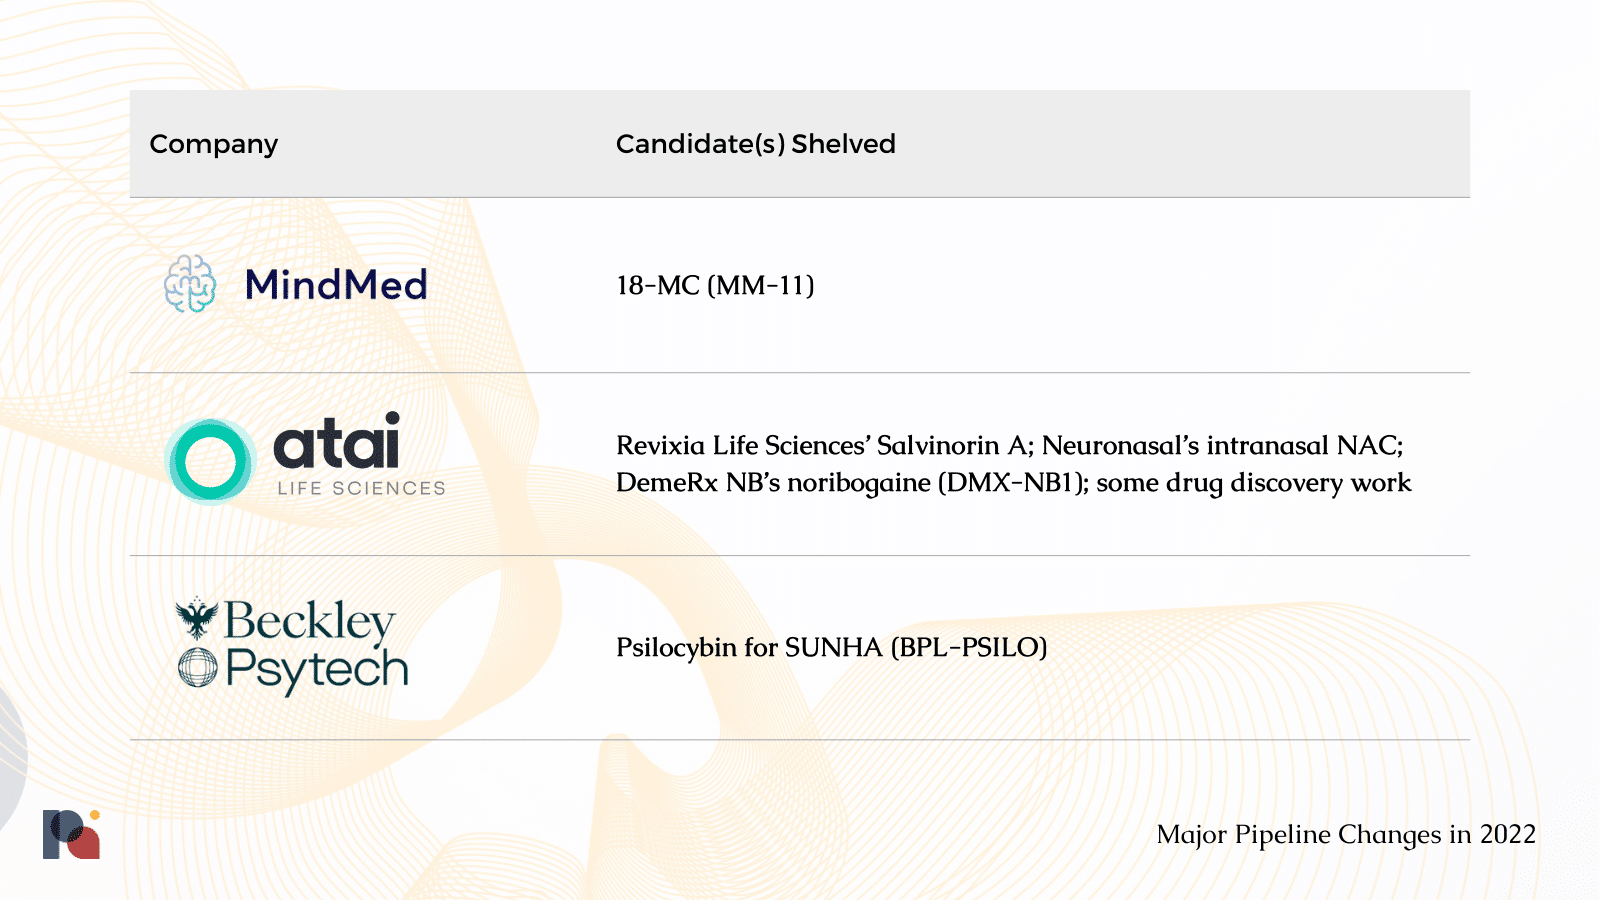Click DemeRx NB's noribogaine (DMX-NB1) line
The image size is (1600, 900).
[x=852, y=483]
